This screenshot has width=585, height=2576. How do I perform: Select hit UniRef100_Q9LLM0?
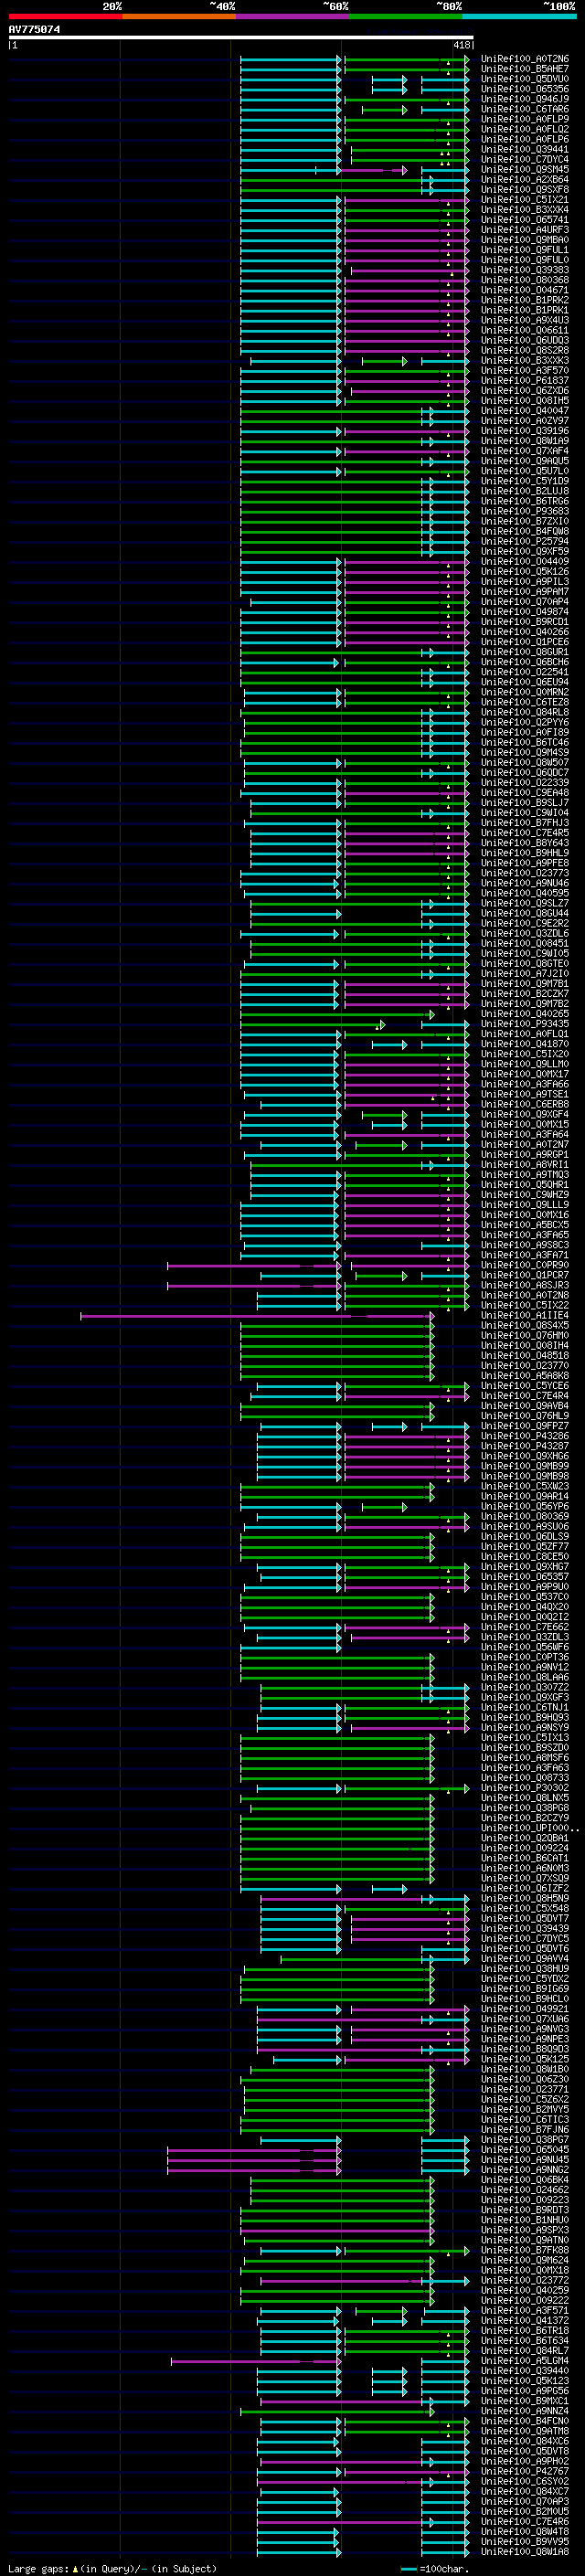pyautogui.click(x=525, y=1064)
